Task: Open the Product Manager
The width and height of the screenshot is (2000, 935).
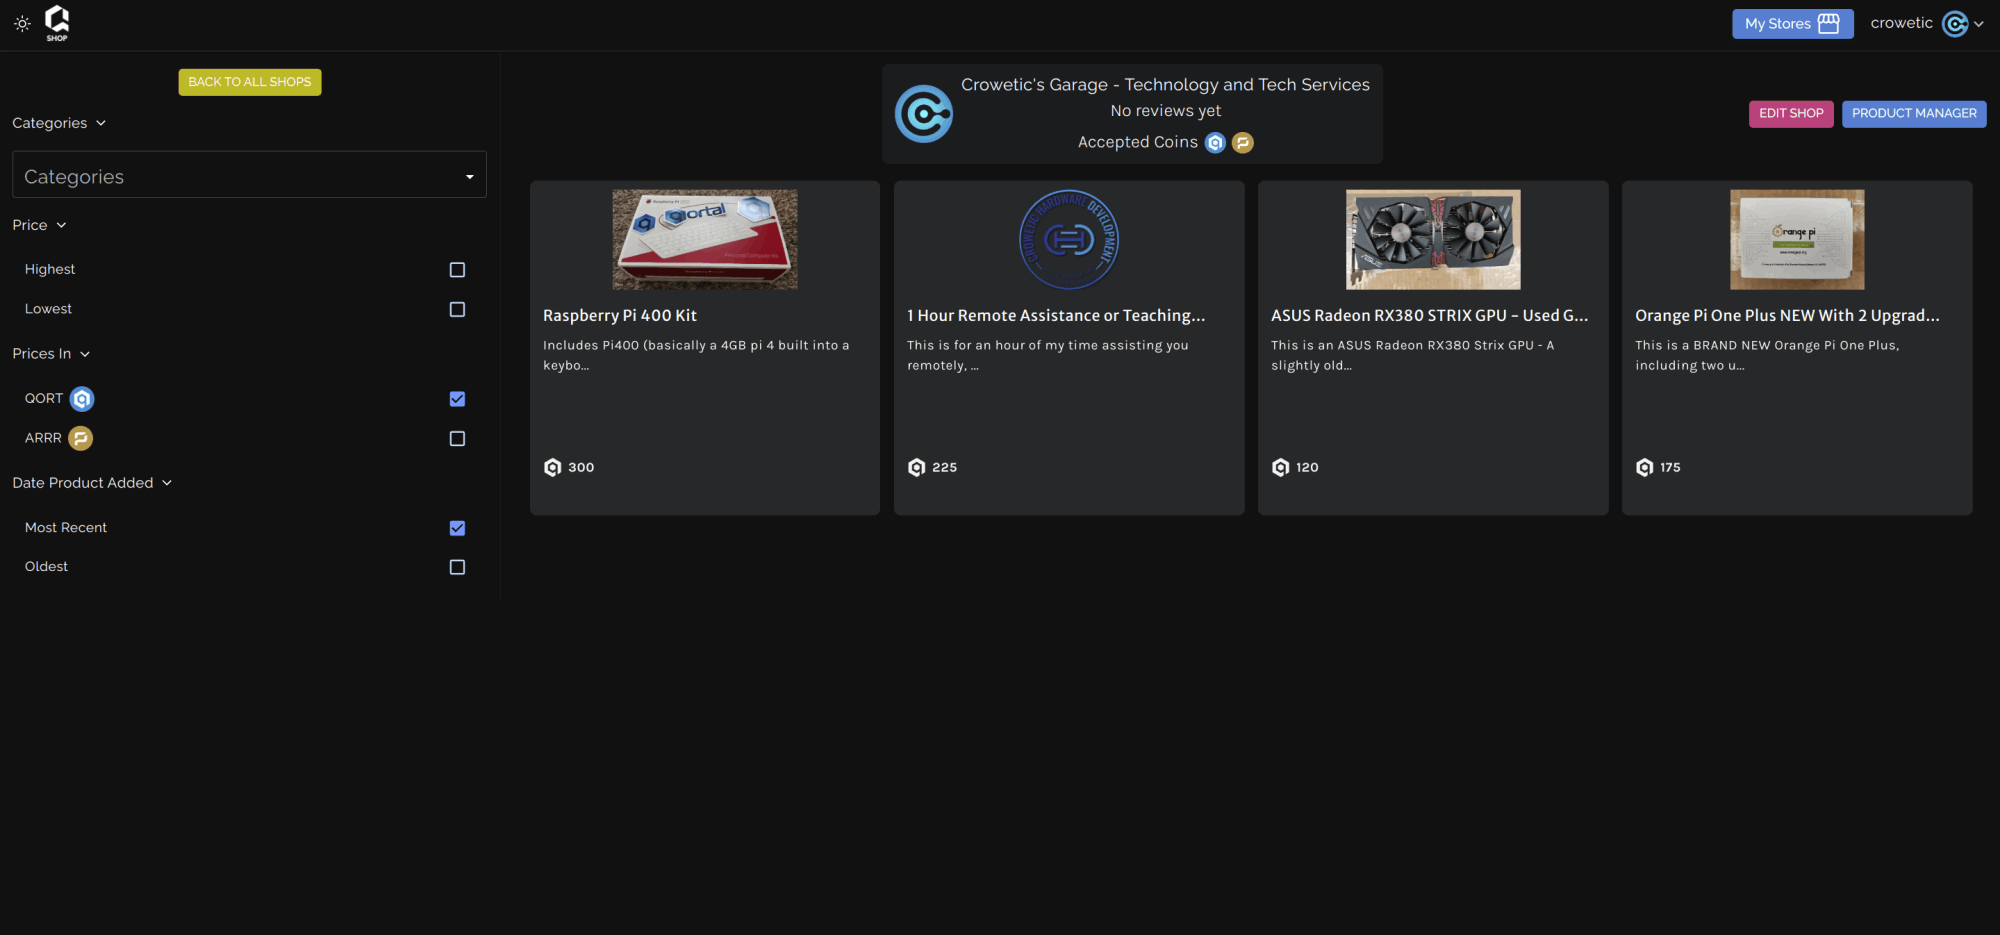Action: 1913,114
